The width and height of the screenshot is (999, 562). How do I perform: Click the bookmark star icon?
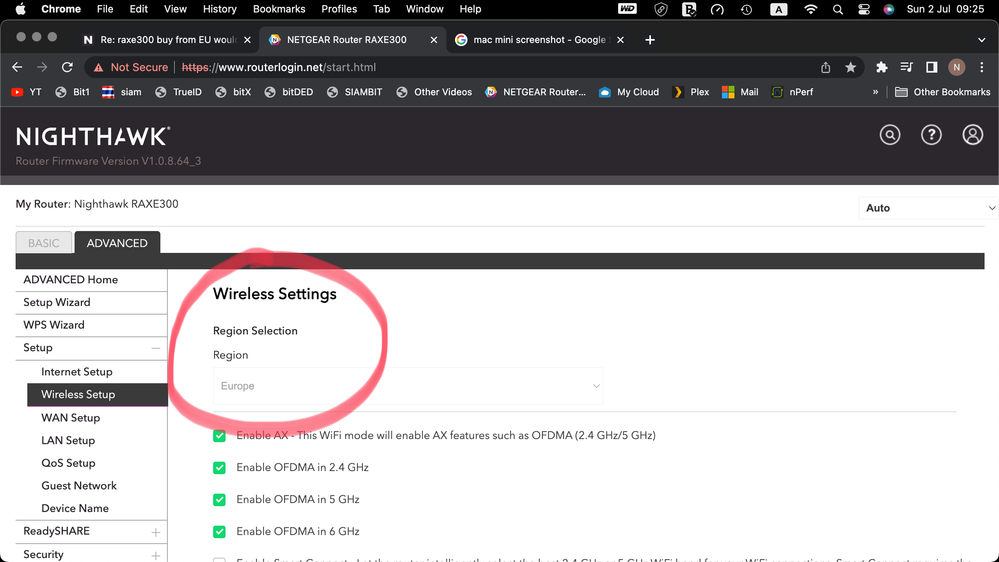pos(851,67)
